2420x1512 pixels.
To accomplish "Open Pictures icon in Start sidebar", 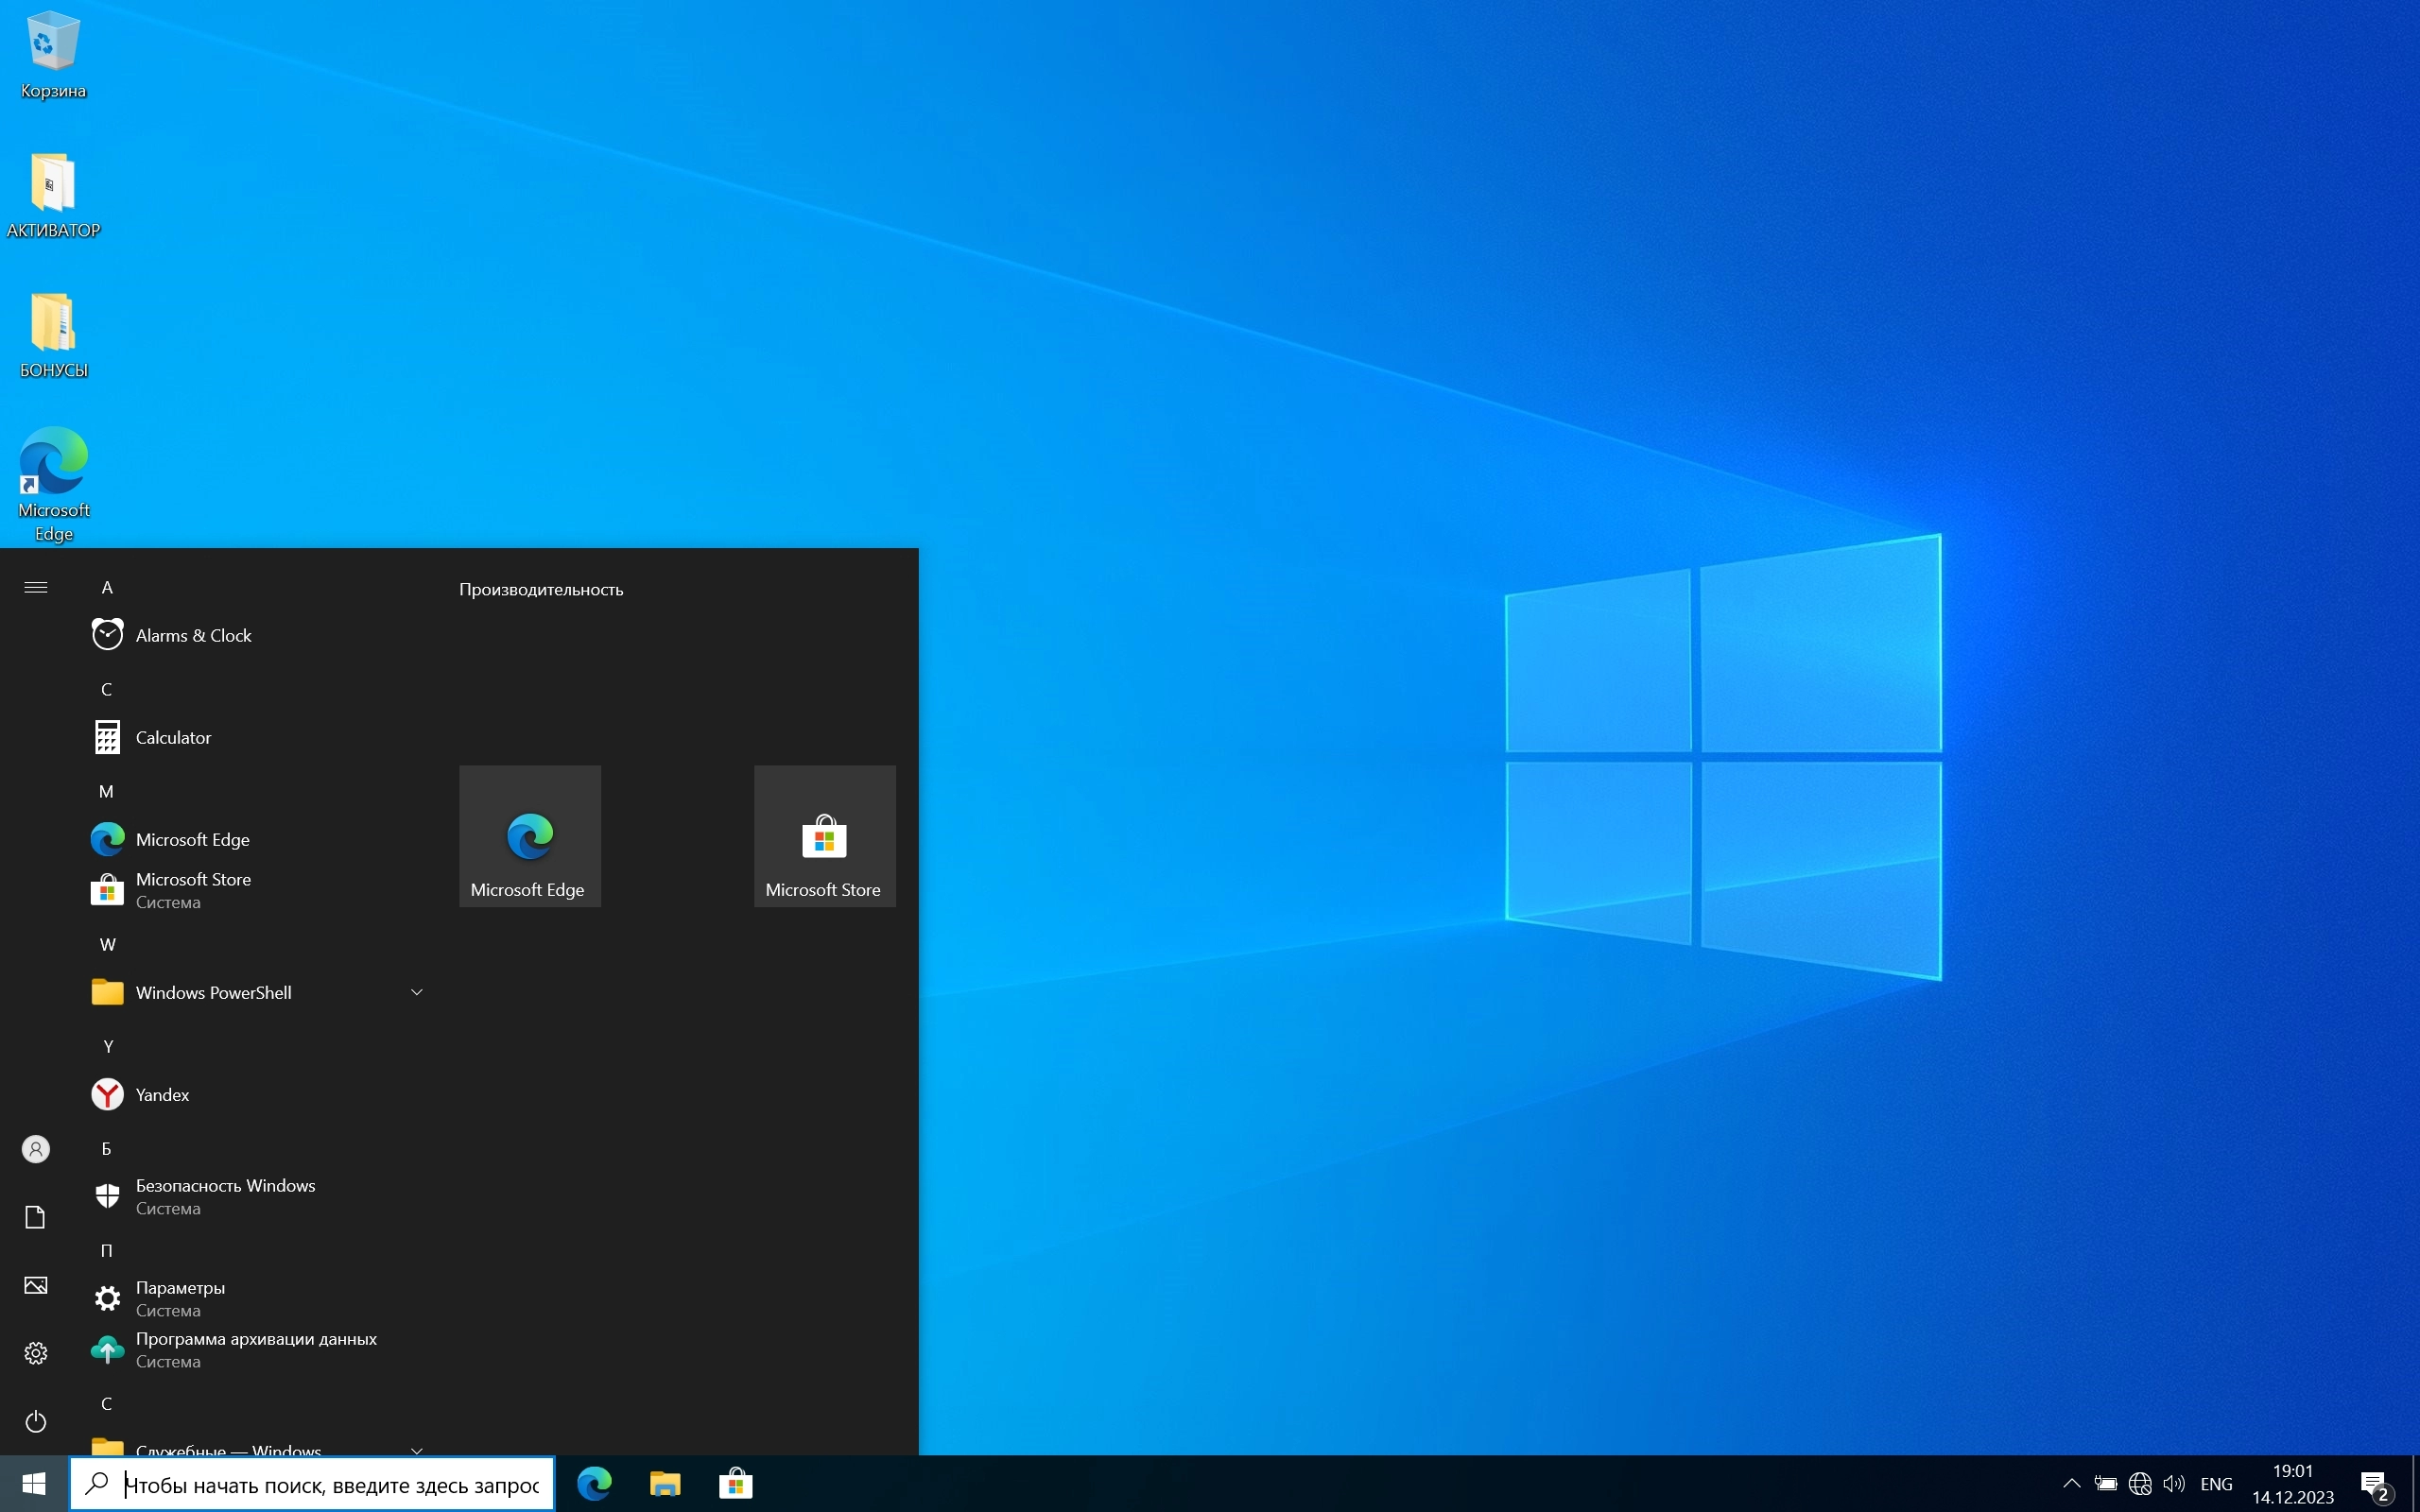I will [x=36, y=1285].
